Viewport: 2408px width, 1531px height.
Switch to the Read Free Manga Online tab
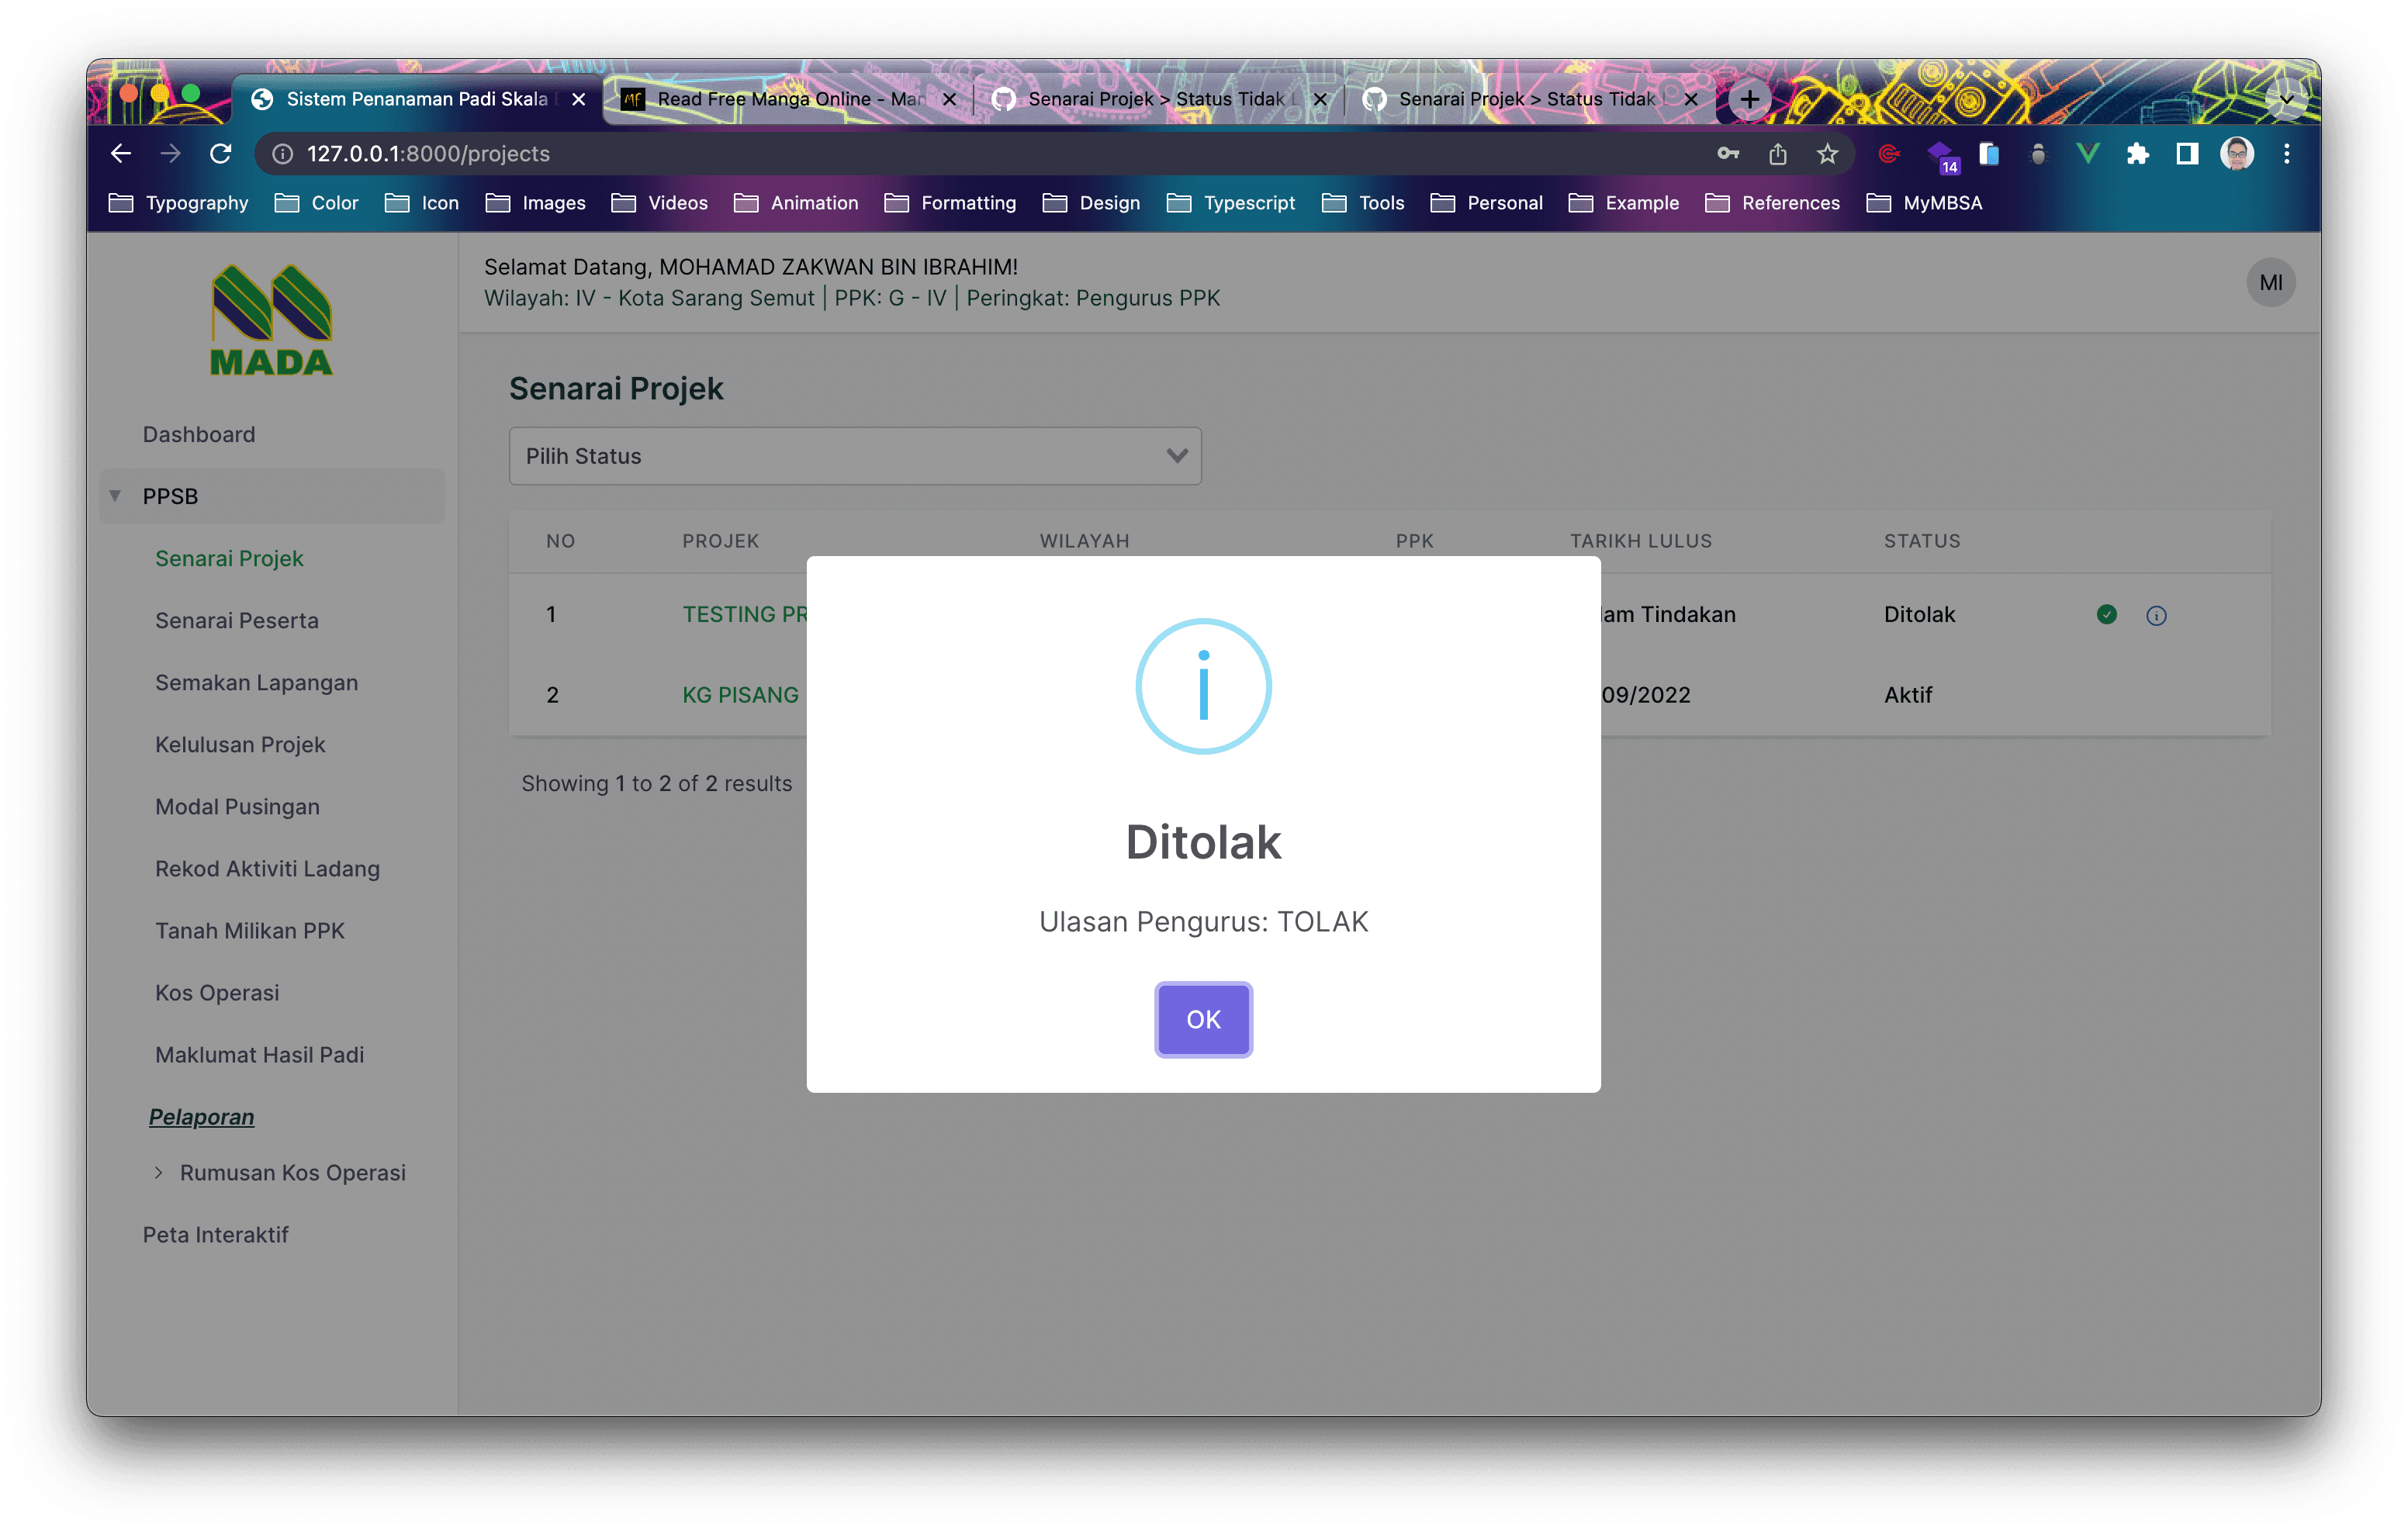tap(788, 99)
